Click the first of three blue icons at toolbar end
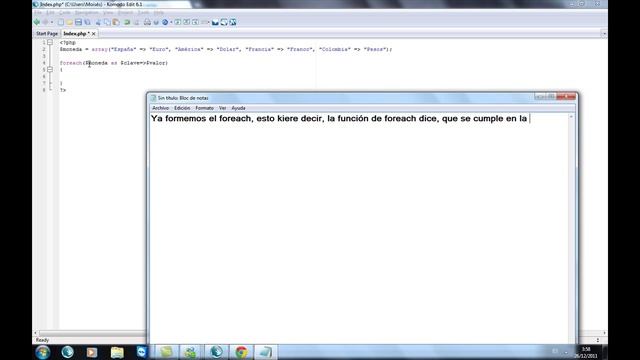Image resolution: width=640 pixels, height=360 pixels. [215, 22]
